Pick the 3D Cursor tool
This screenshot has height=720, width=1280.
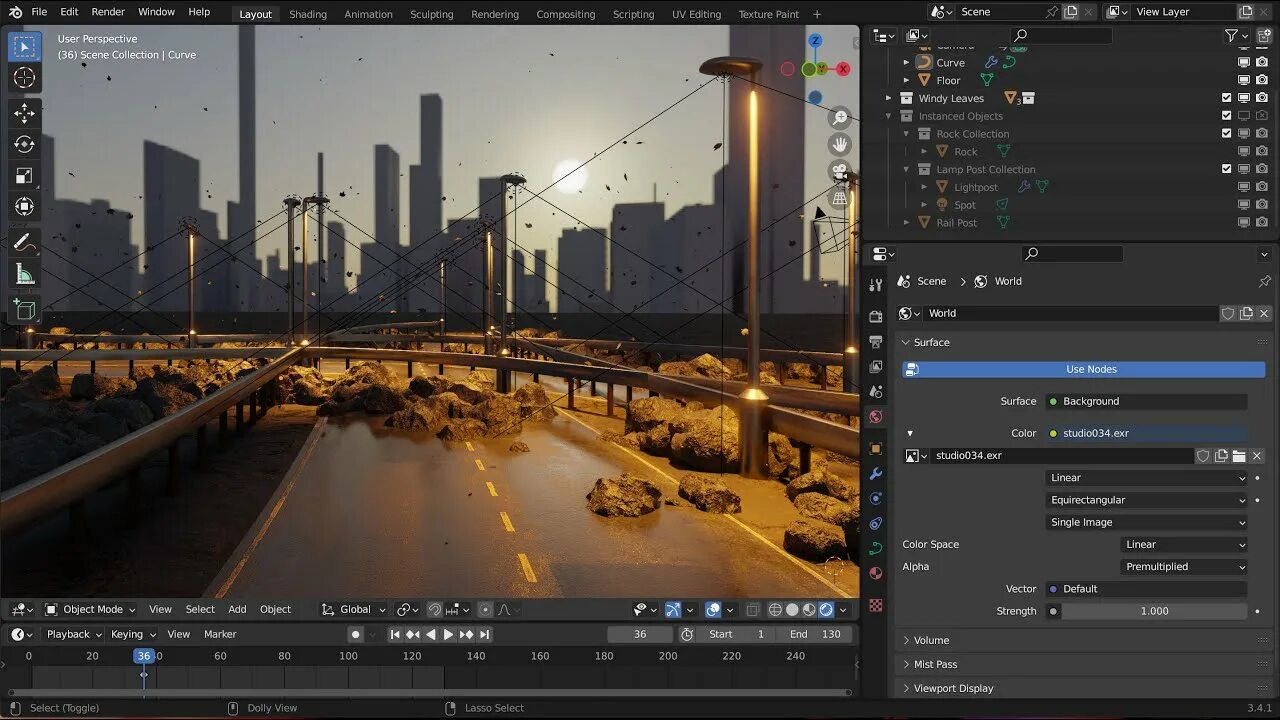25,78
